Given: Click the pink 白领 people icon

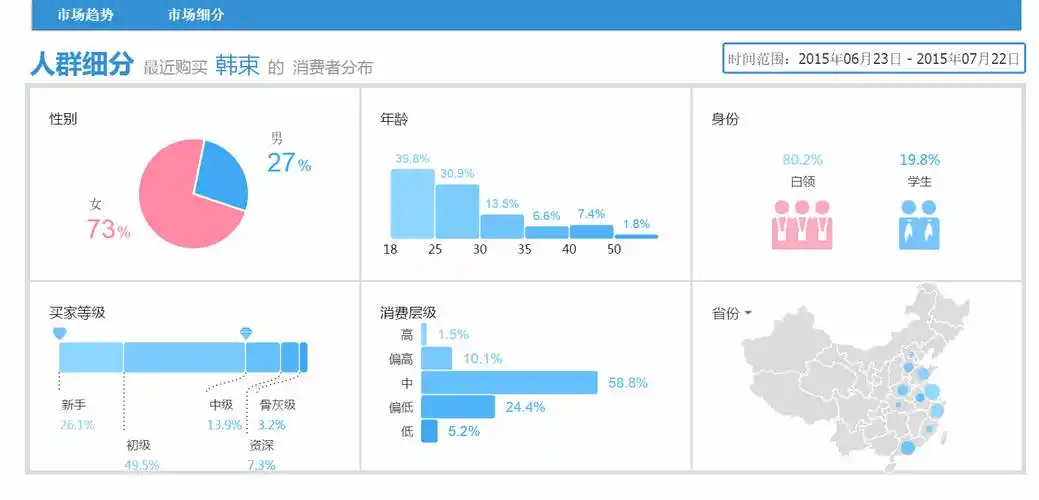Looking at the screenshot, I should click(x=802, y=225).
